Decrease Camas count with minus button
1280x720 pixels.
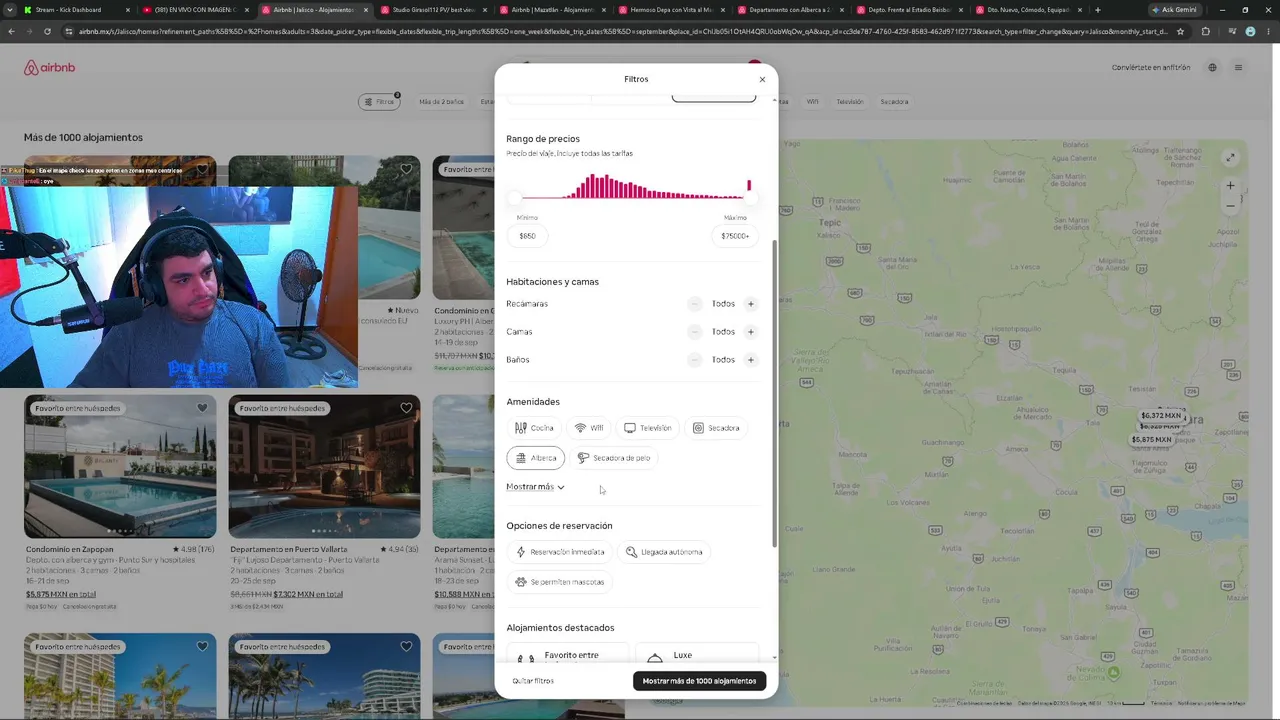pyautogui.click(x=695, y=332)
